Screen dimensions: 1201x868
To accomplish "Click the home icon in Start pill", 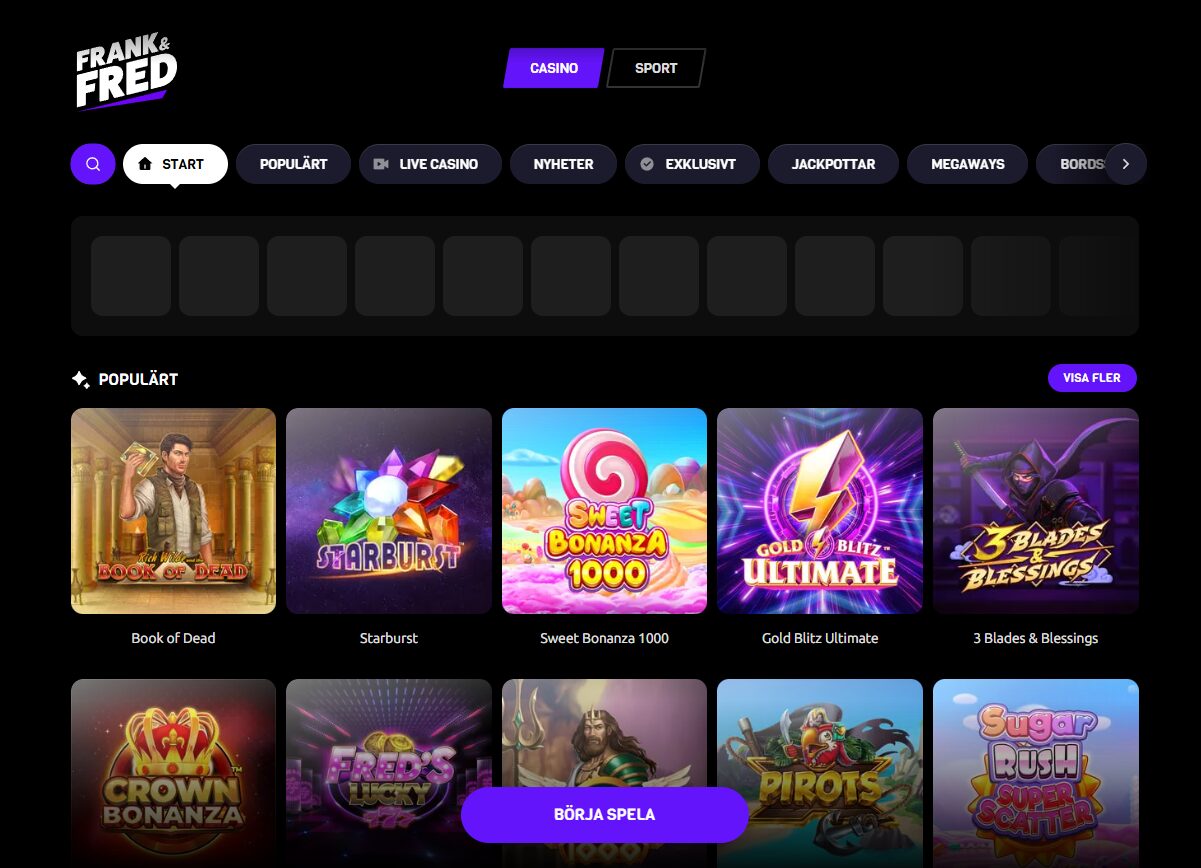I will [x=145, y=164].
